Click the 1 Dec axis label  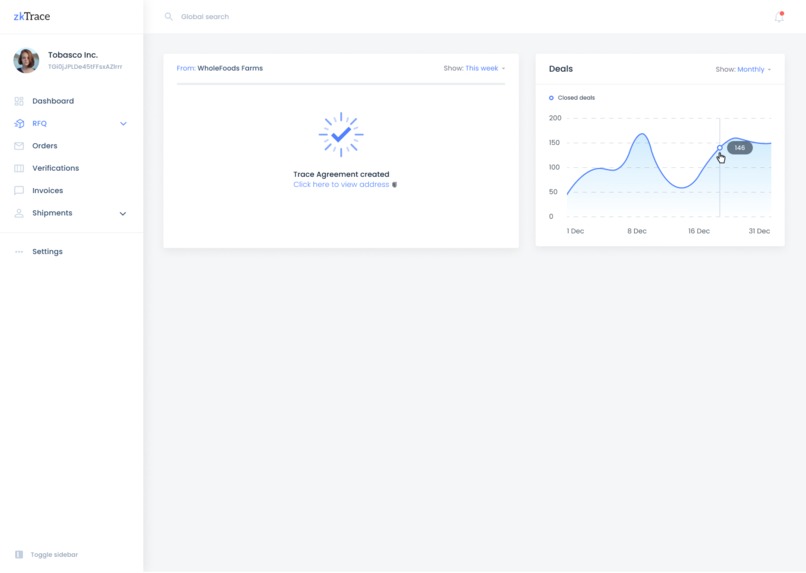coord(575,231)
